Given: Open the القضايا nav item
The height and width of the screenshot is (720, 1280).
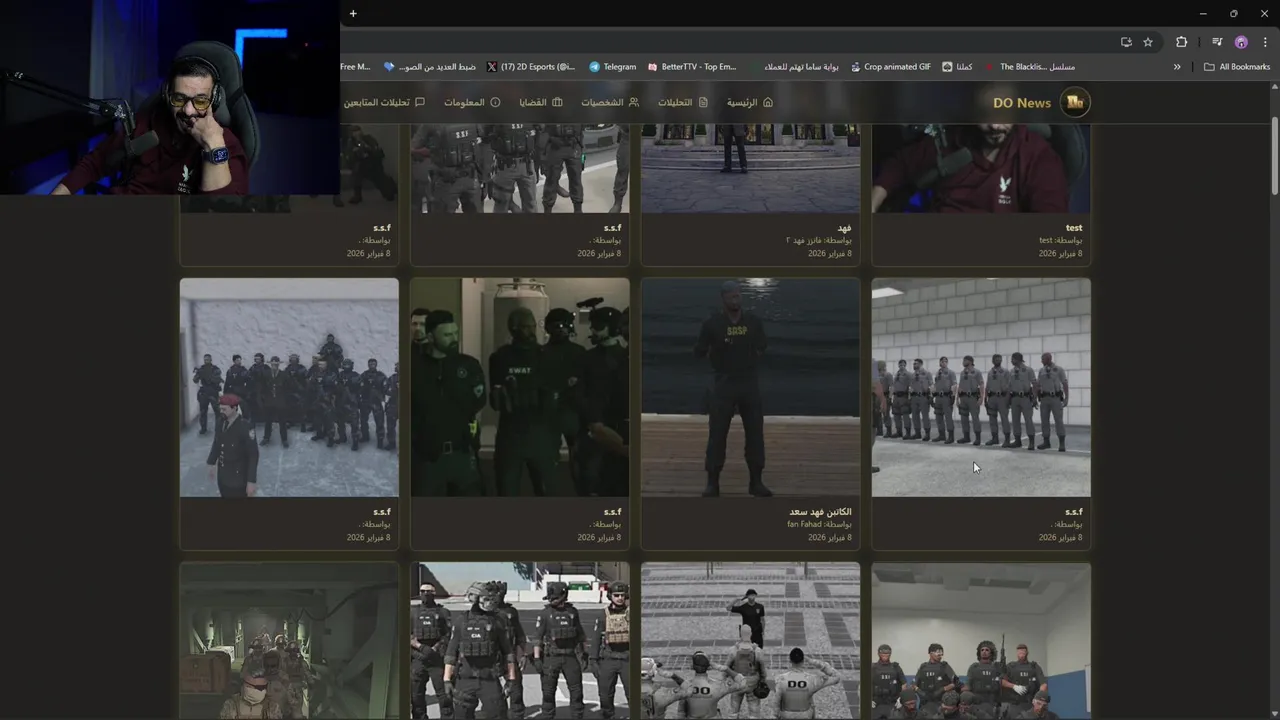Looking at the screenshot, I should click(x=540, y=102).
